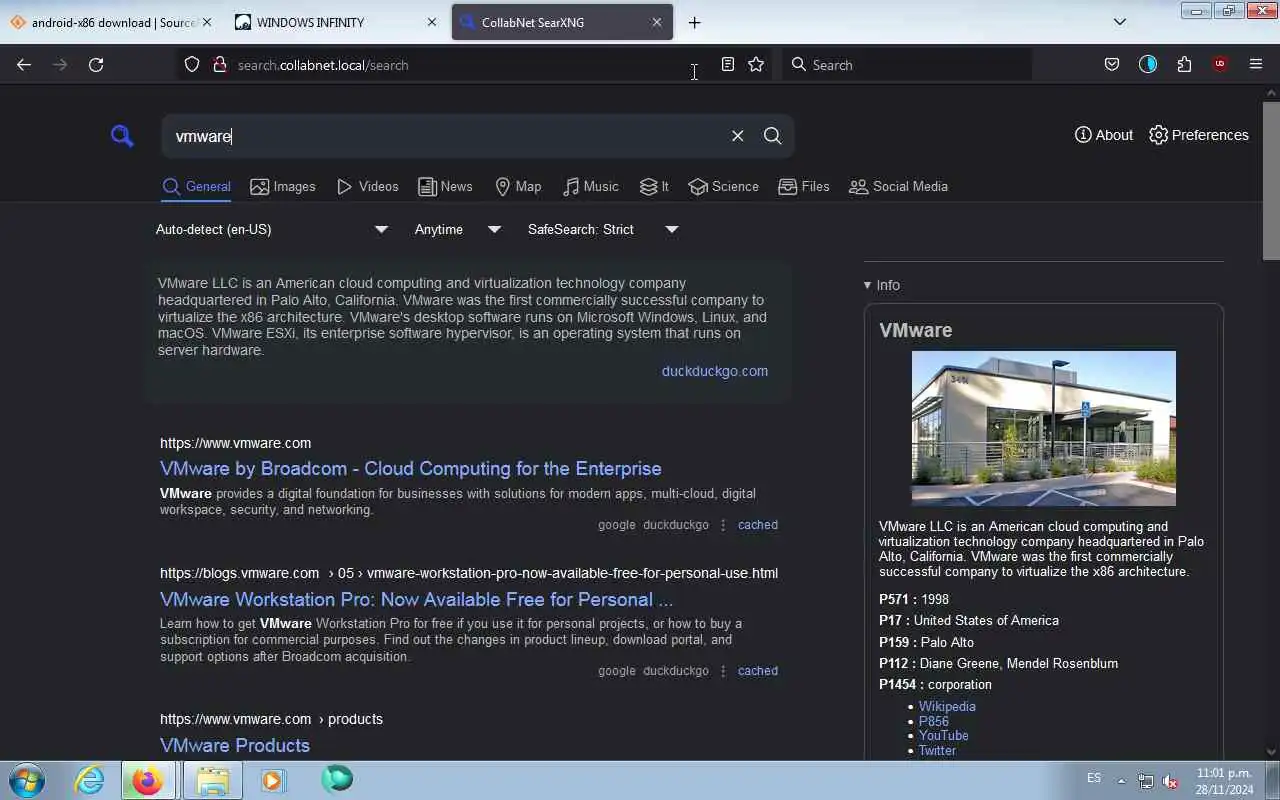Reload the current page
1280x800 pixels.
point(96,64)
